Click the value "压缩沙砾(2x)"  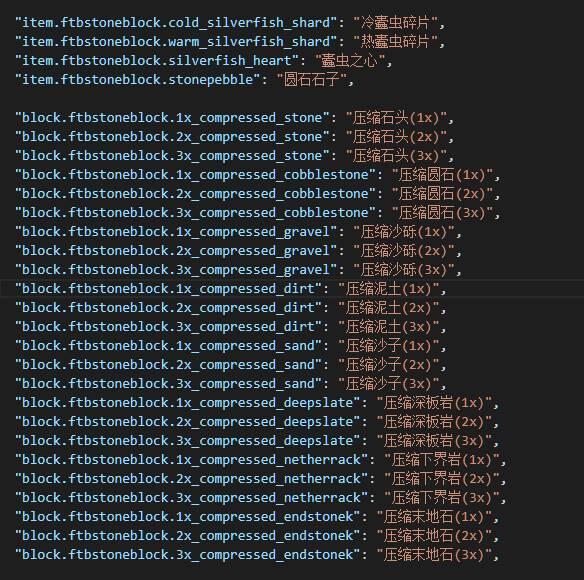[x=404, y=251]
